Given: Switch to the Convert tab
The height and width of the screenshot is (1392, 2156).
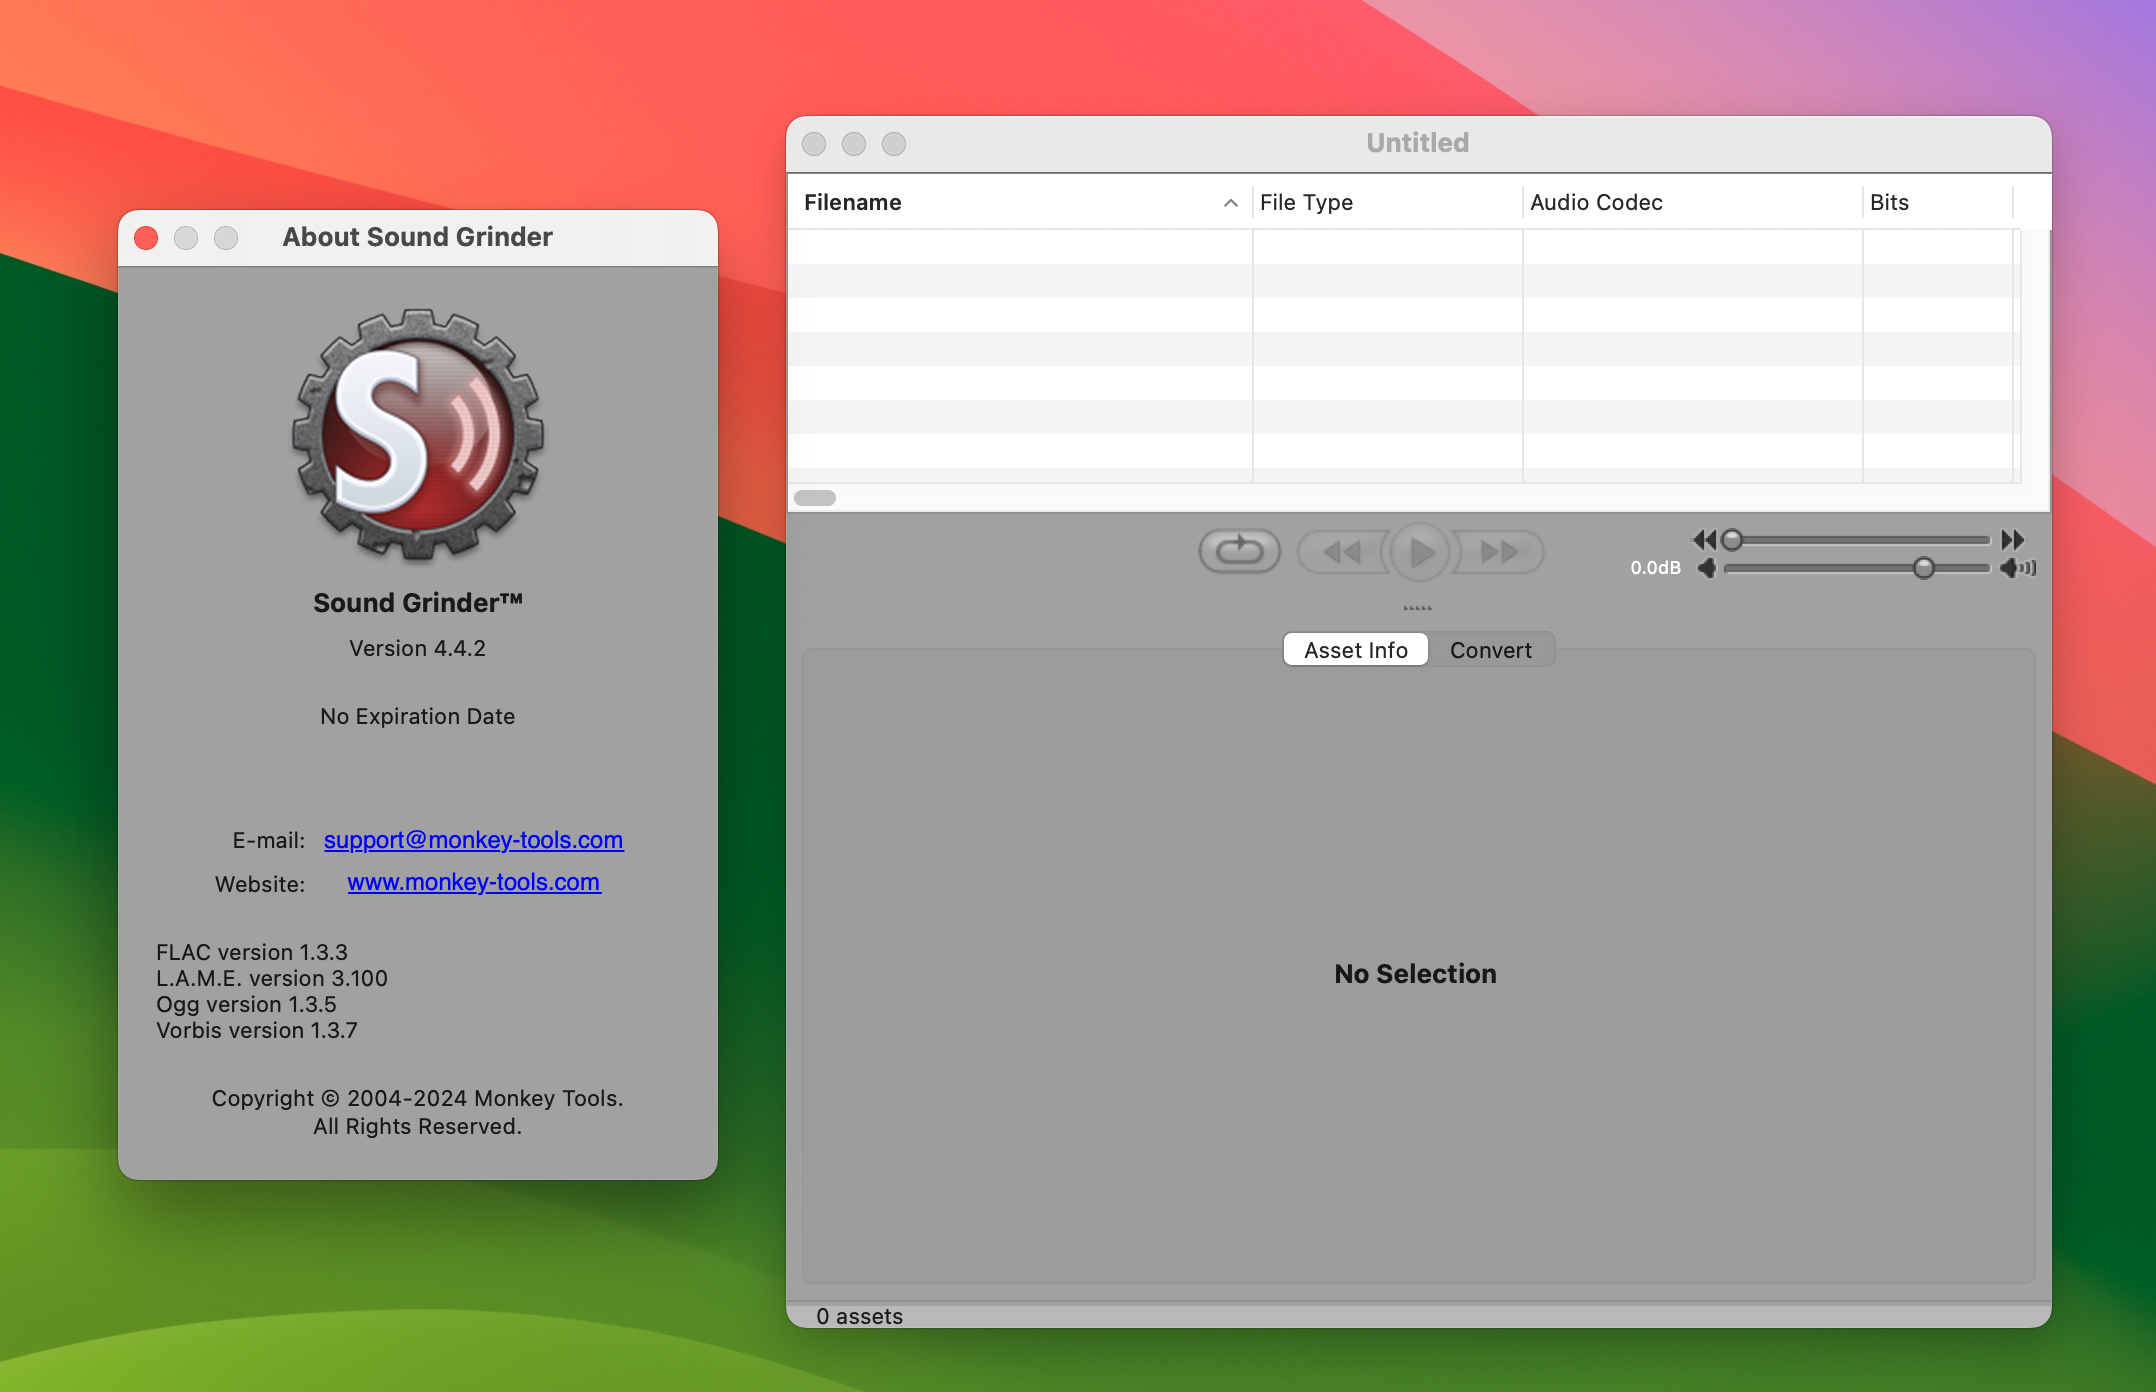Looking at the screenshot, I should pos(1491,650).
